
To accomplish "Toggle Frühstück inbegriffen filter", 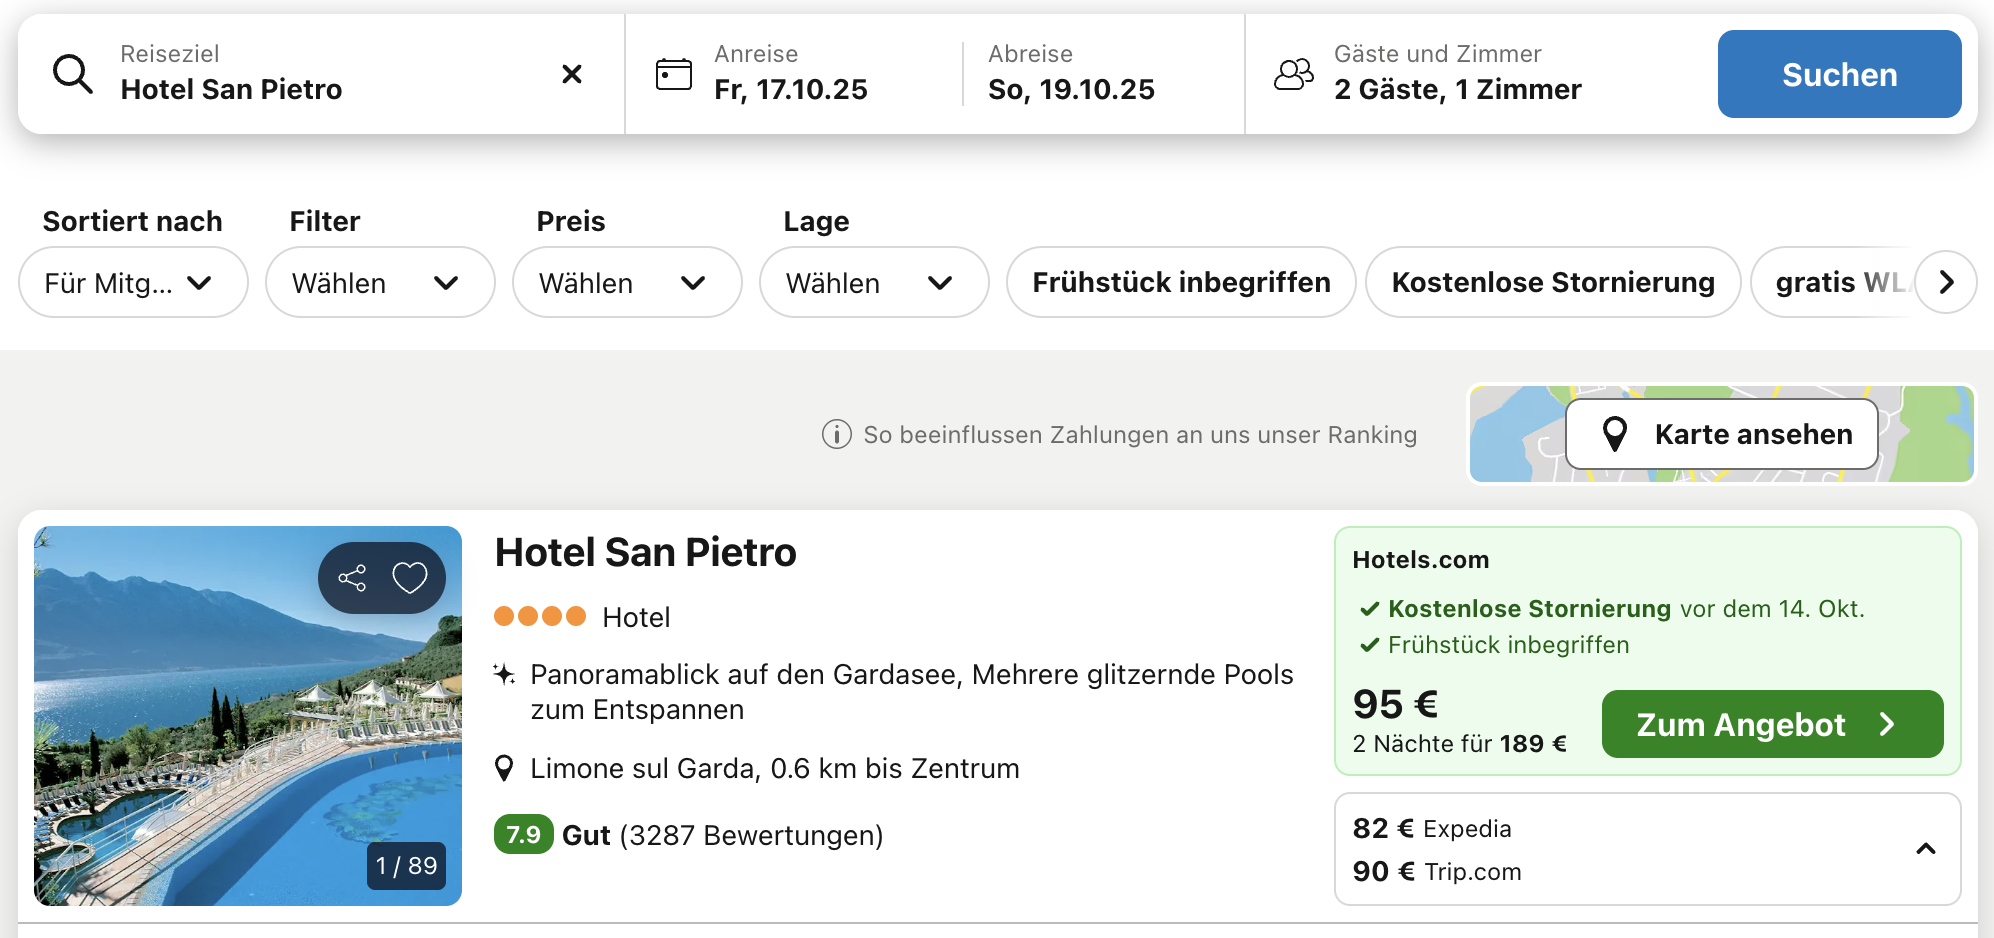I will click(1181, 282).
